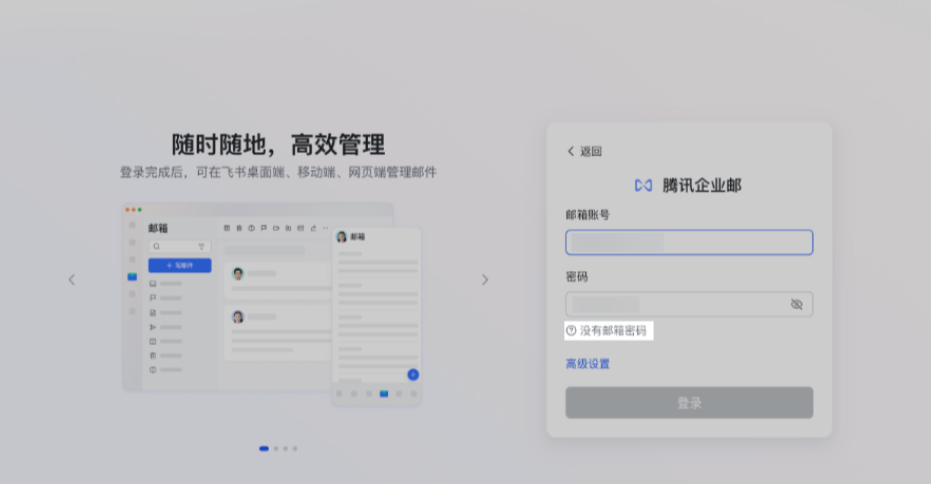Click round blue plus button in mobile preview
The image size is (931, 484).
pos(413,374)
